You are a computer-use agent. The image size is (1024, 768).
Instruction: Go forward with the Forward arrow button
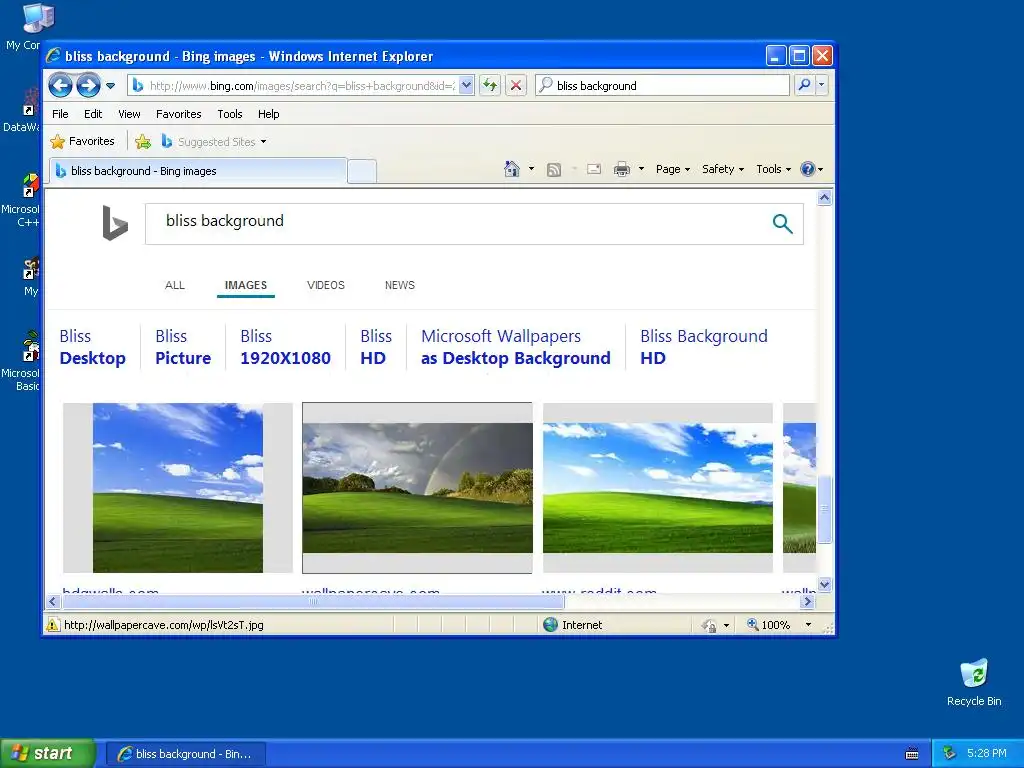[x=88, y=85]
